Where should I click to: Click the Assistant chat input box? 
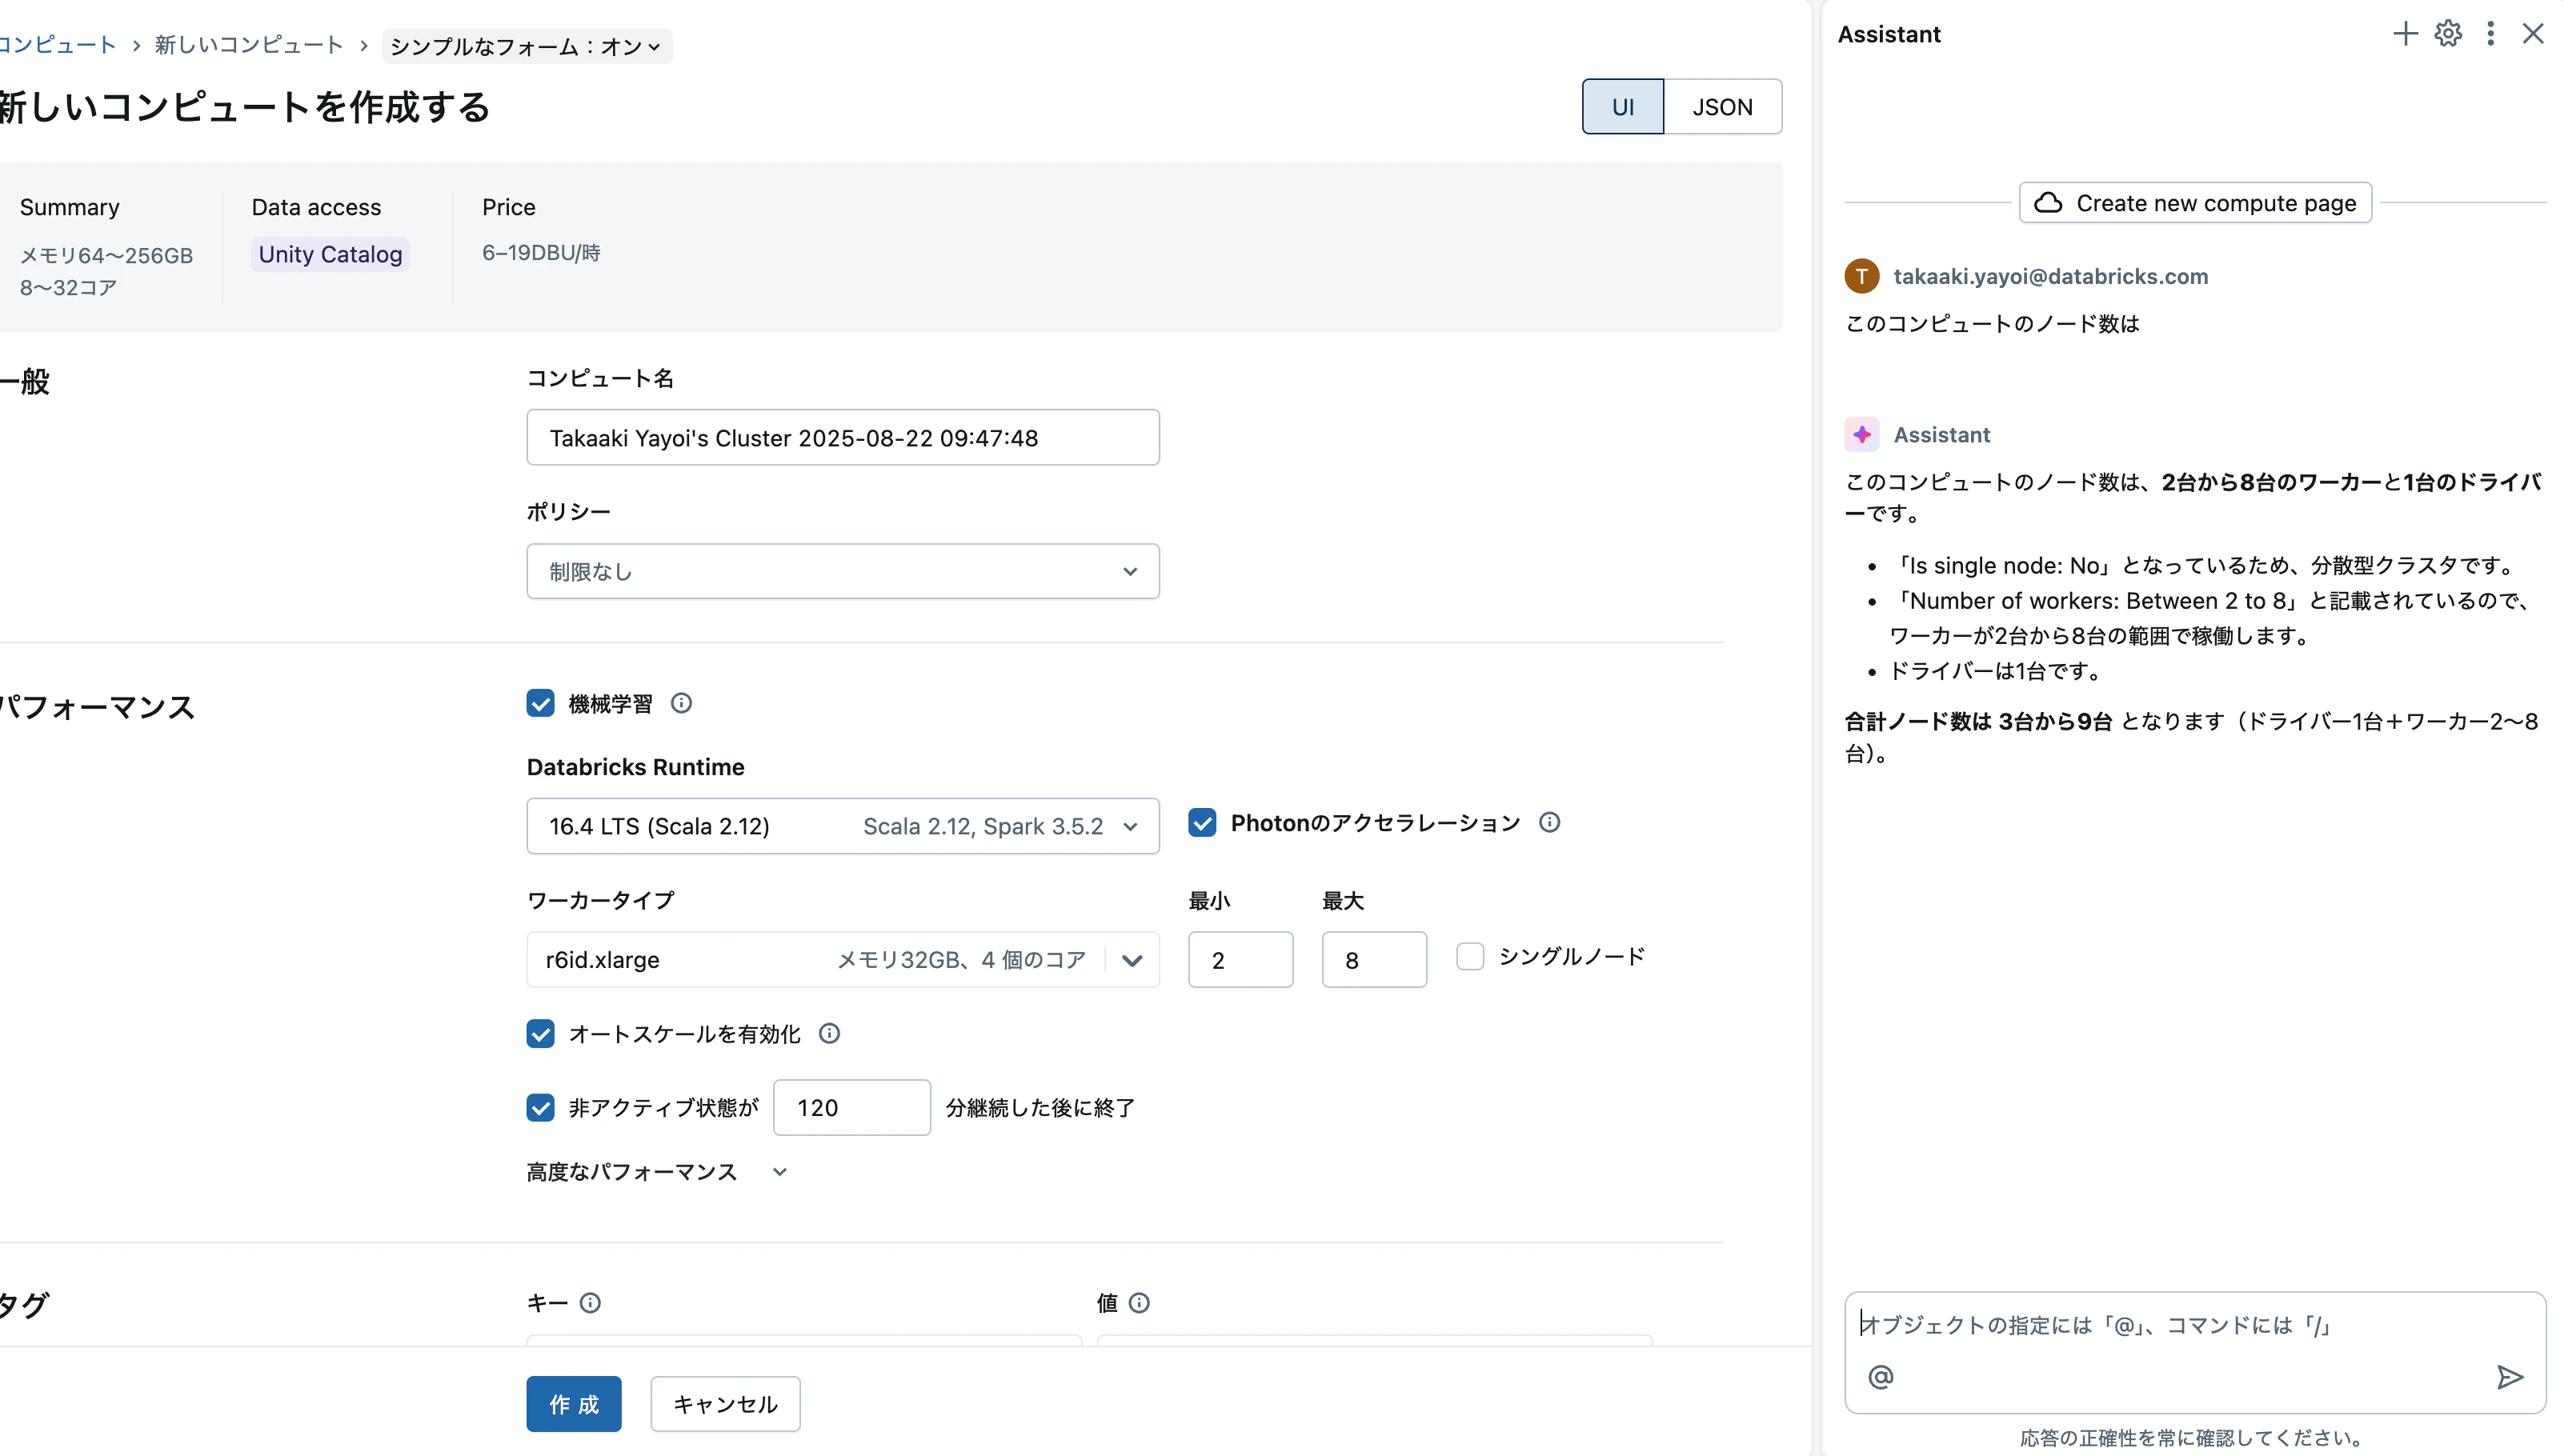click(x=2195, y=1352)
